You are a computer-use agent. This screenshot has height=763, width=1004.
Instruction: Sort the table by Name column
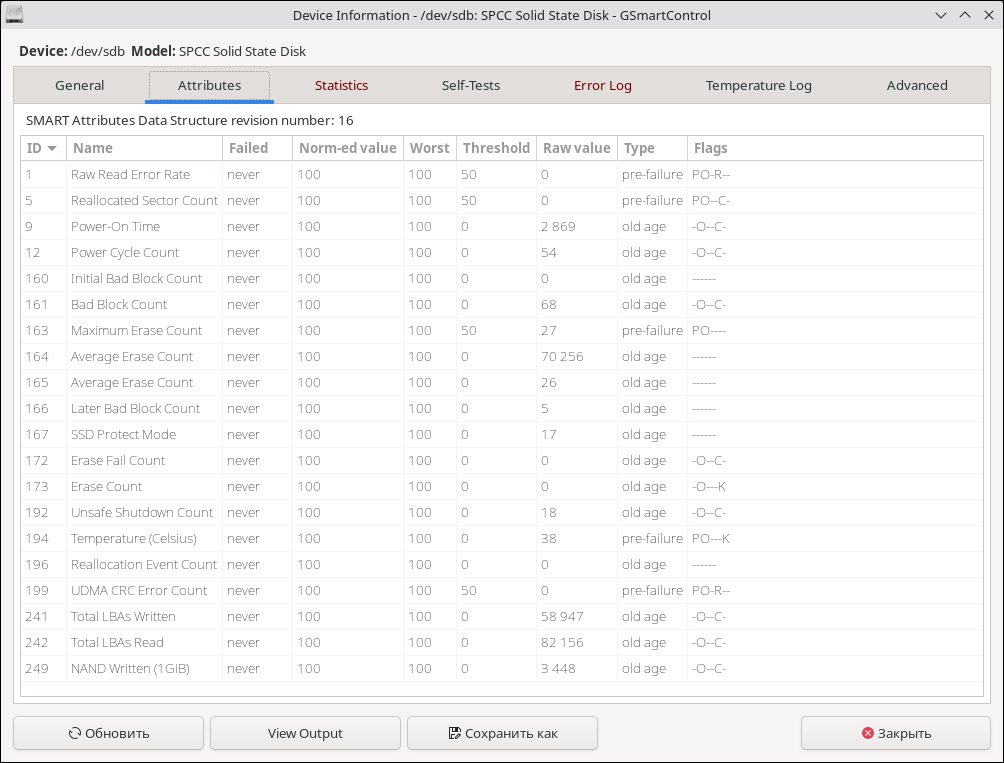tap(93, 148)
